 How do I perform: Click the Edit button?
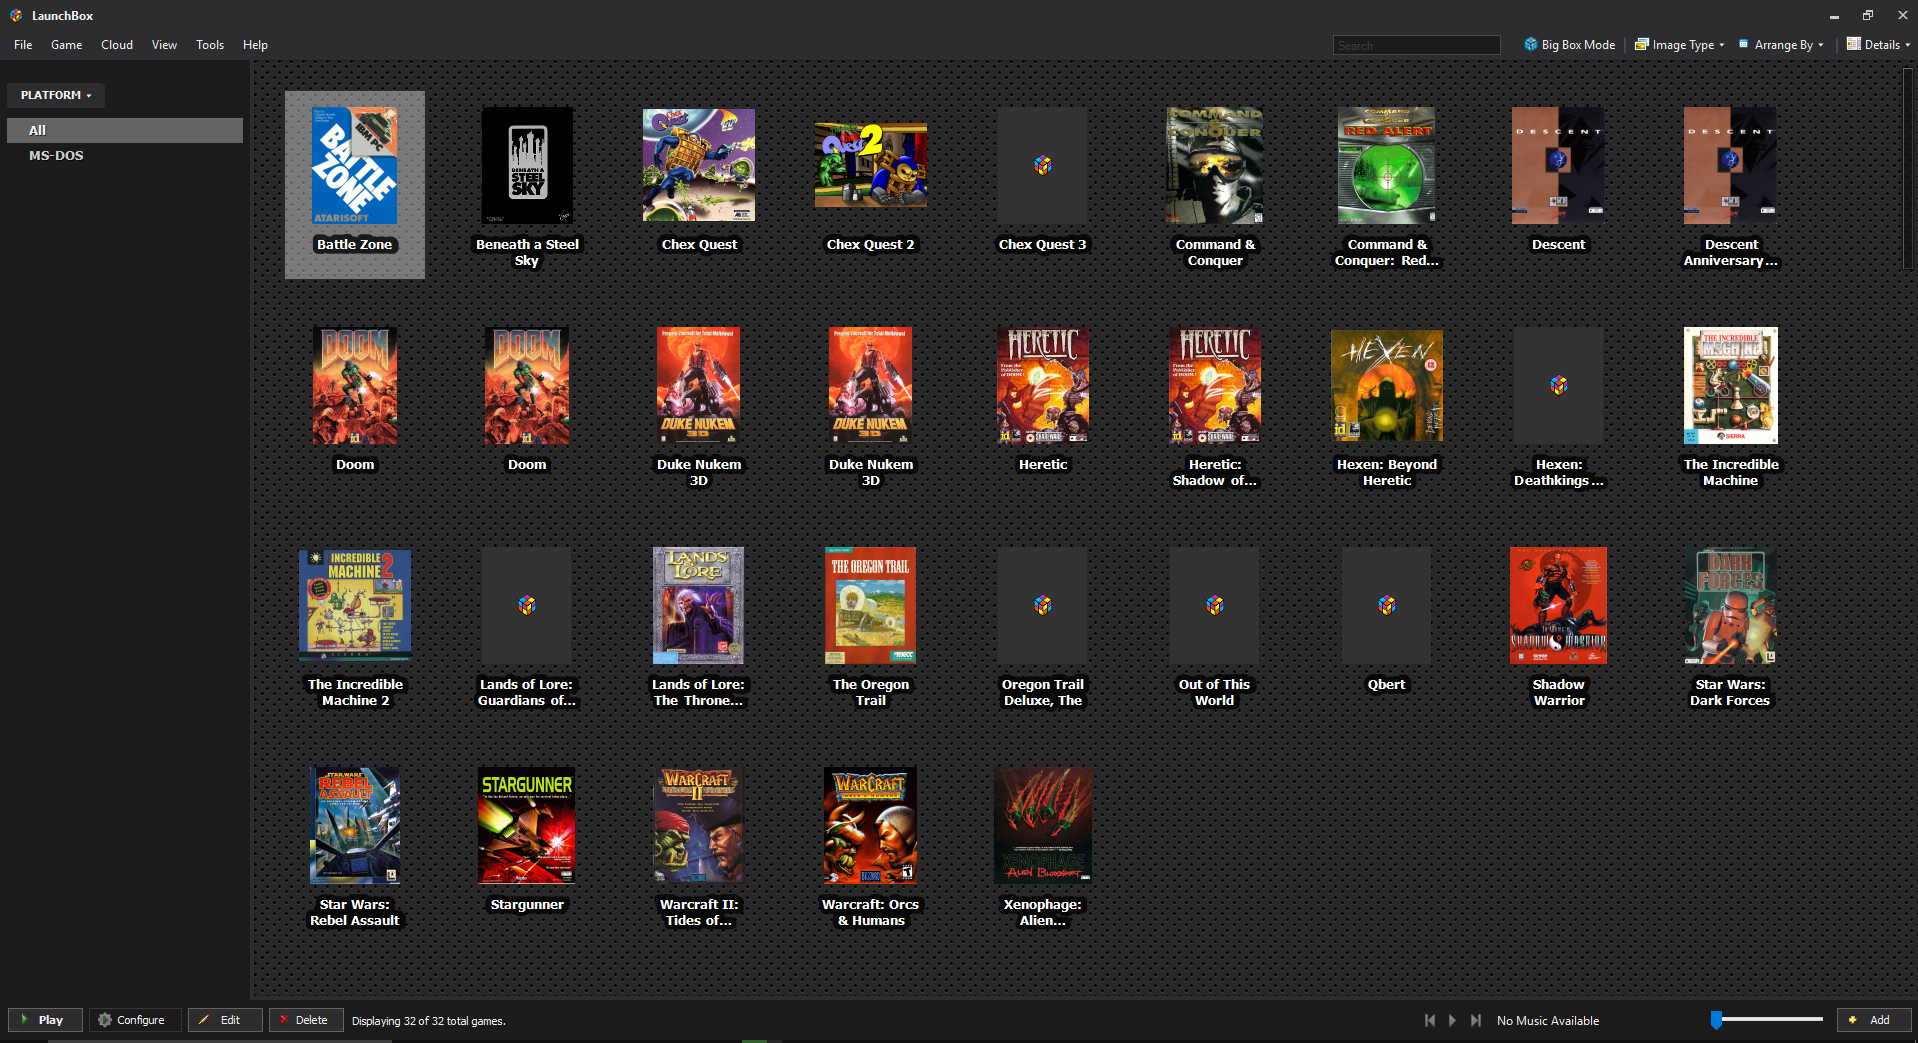coord(225,1020)
